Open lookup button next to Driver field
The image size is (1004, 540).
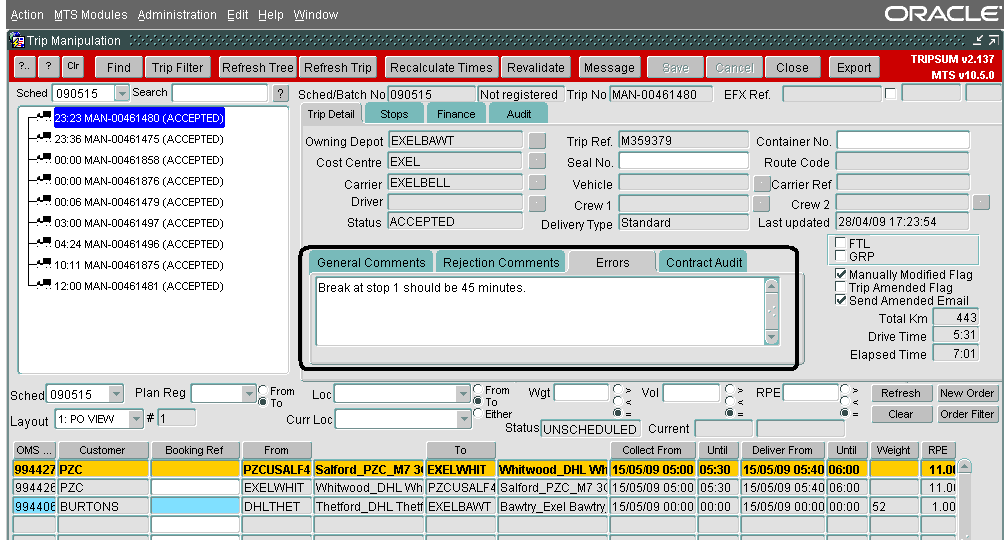click(537, 204)
